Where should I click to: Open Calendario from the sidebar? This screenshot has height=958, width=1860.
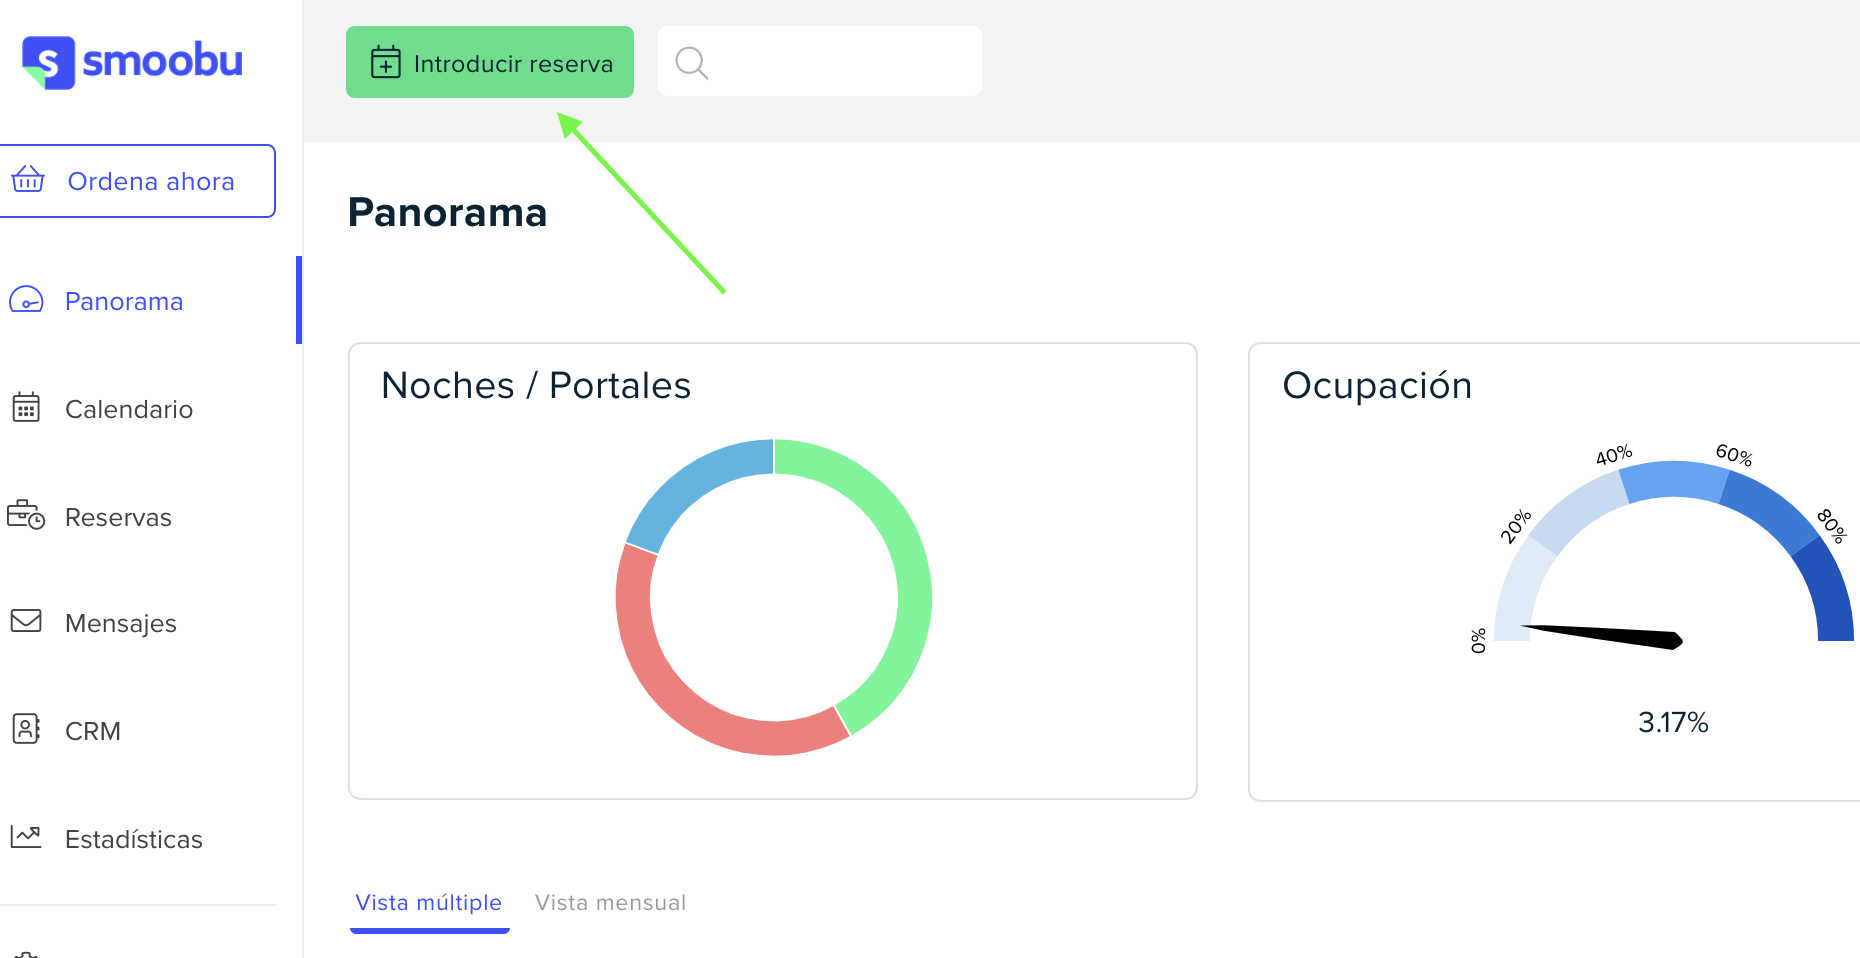point(129,409)
